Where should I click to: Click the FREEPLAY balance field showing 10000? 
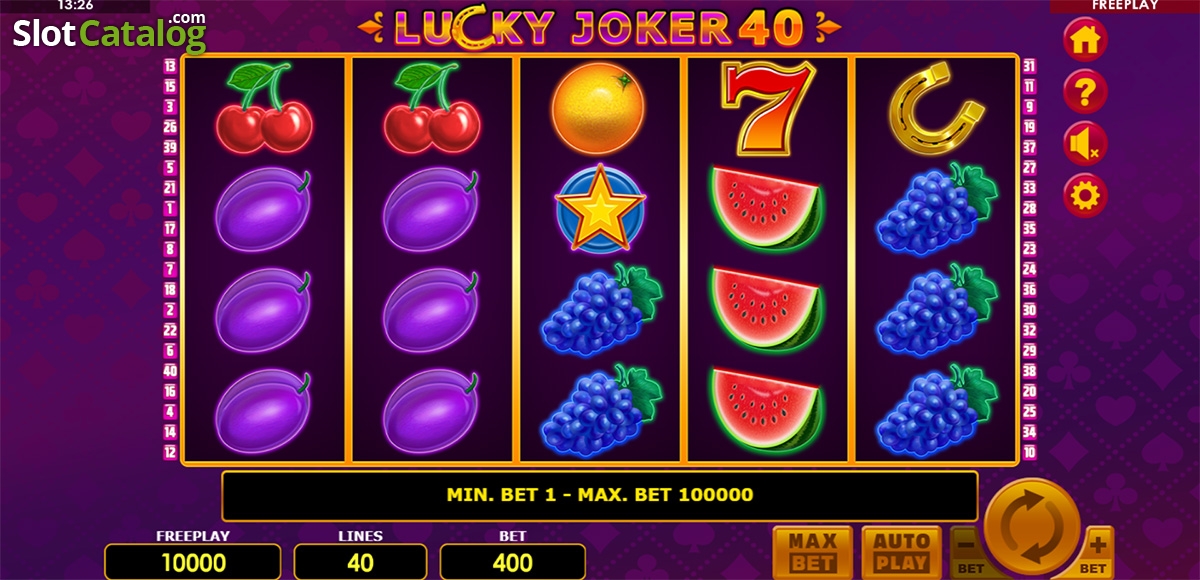(192, 562)
